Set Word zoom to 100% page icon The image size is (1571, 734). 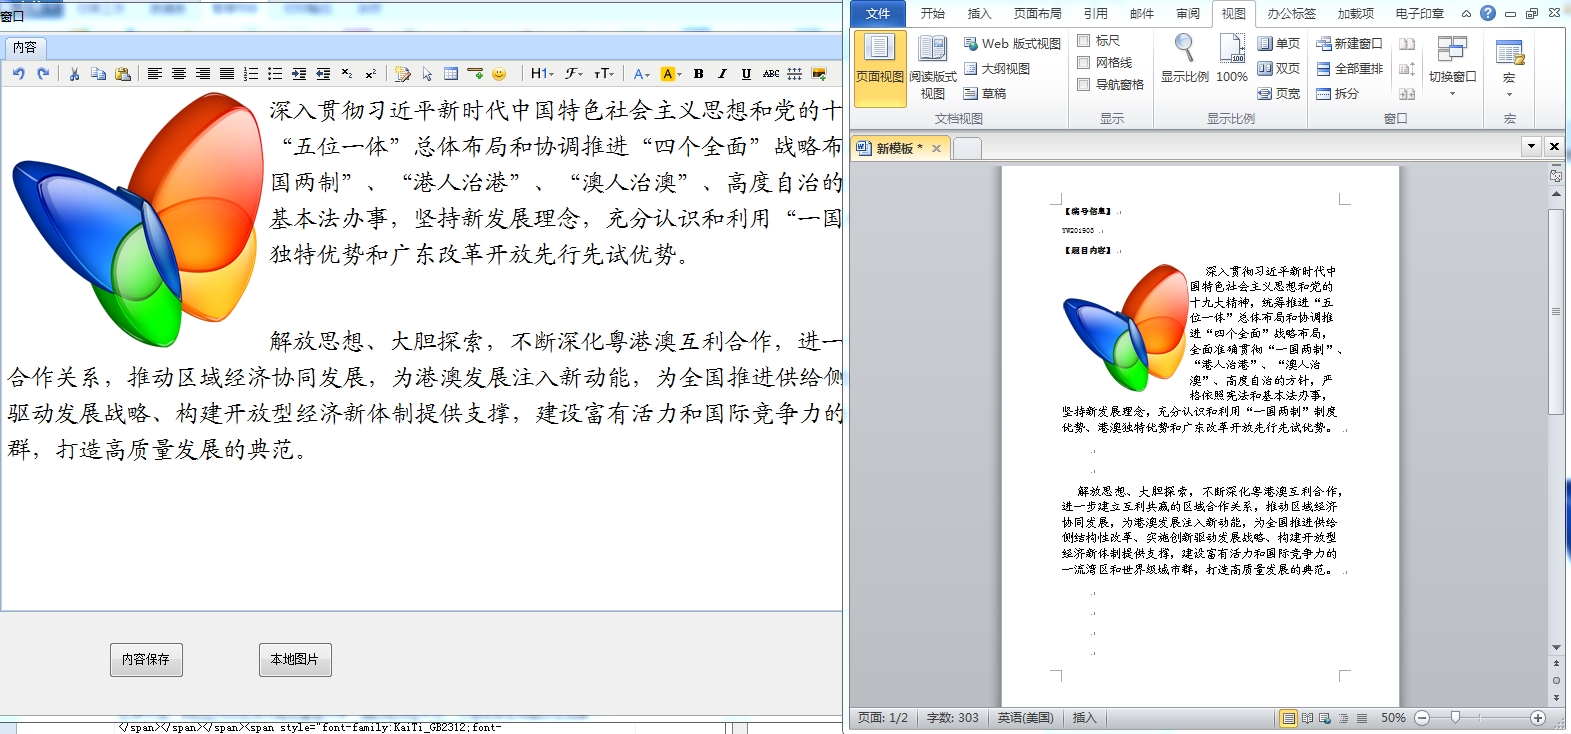click(x=1232, y=58)
